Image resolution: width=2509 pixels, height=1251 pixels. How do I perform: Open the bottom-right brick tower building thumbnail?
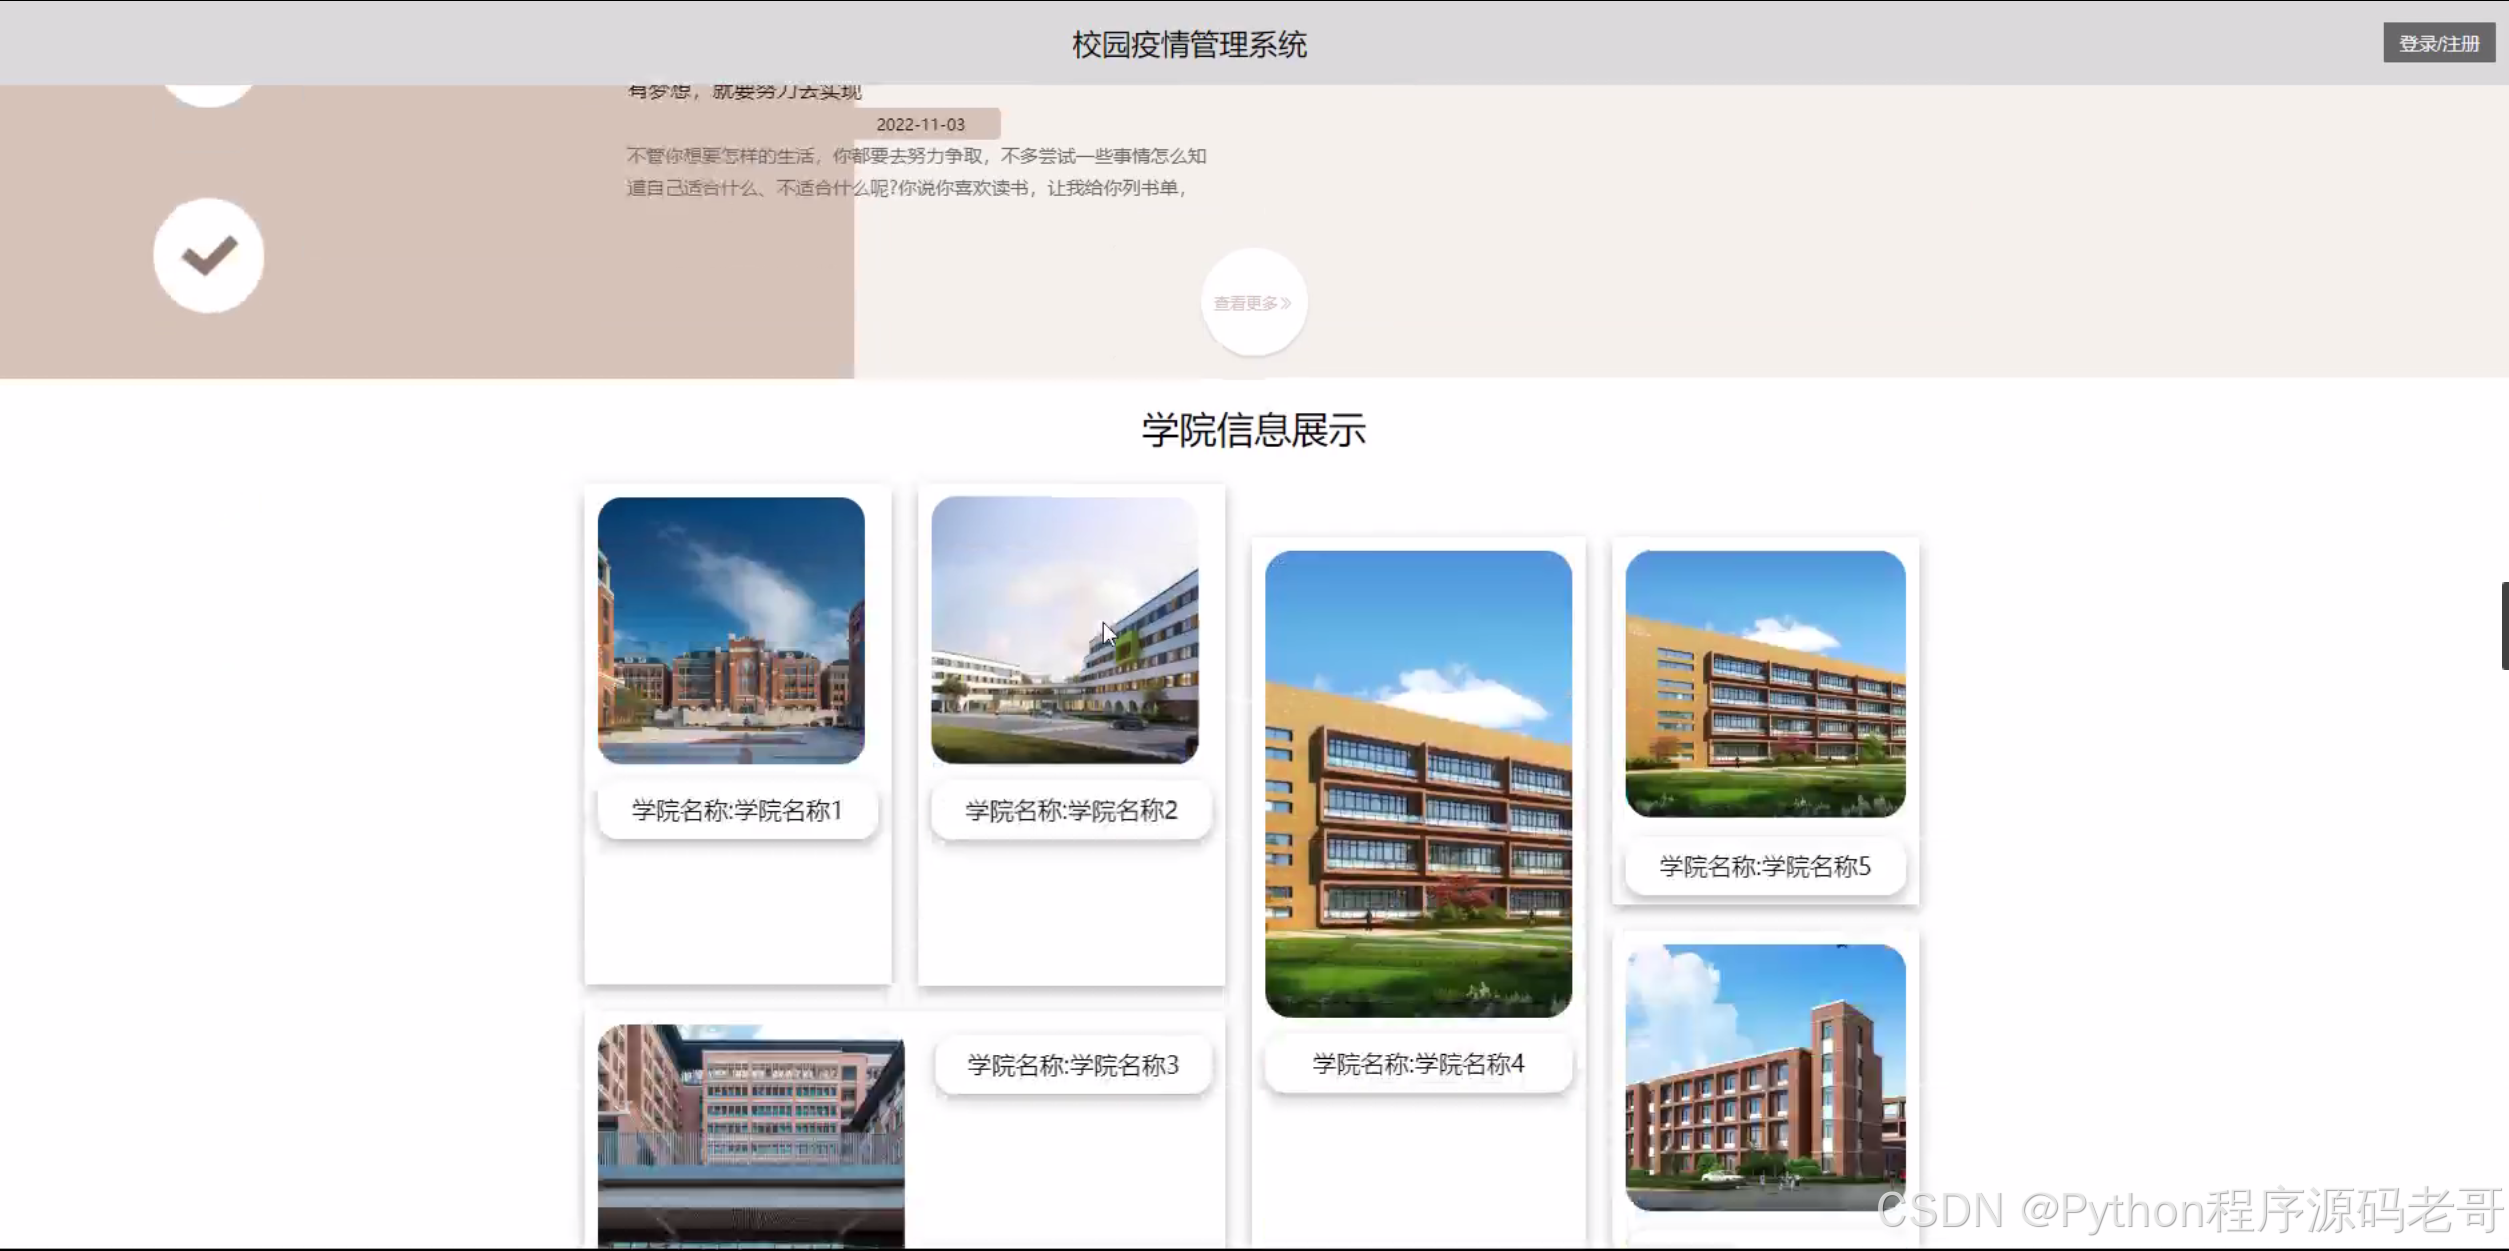coord(1765,1076)
